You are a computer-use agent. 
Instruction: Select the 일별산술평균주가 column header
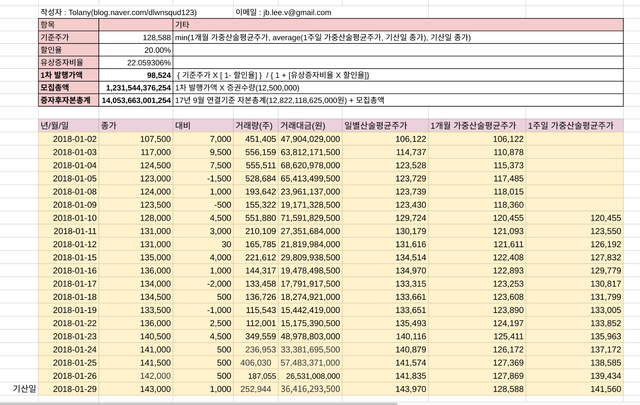click(385, 126)
